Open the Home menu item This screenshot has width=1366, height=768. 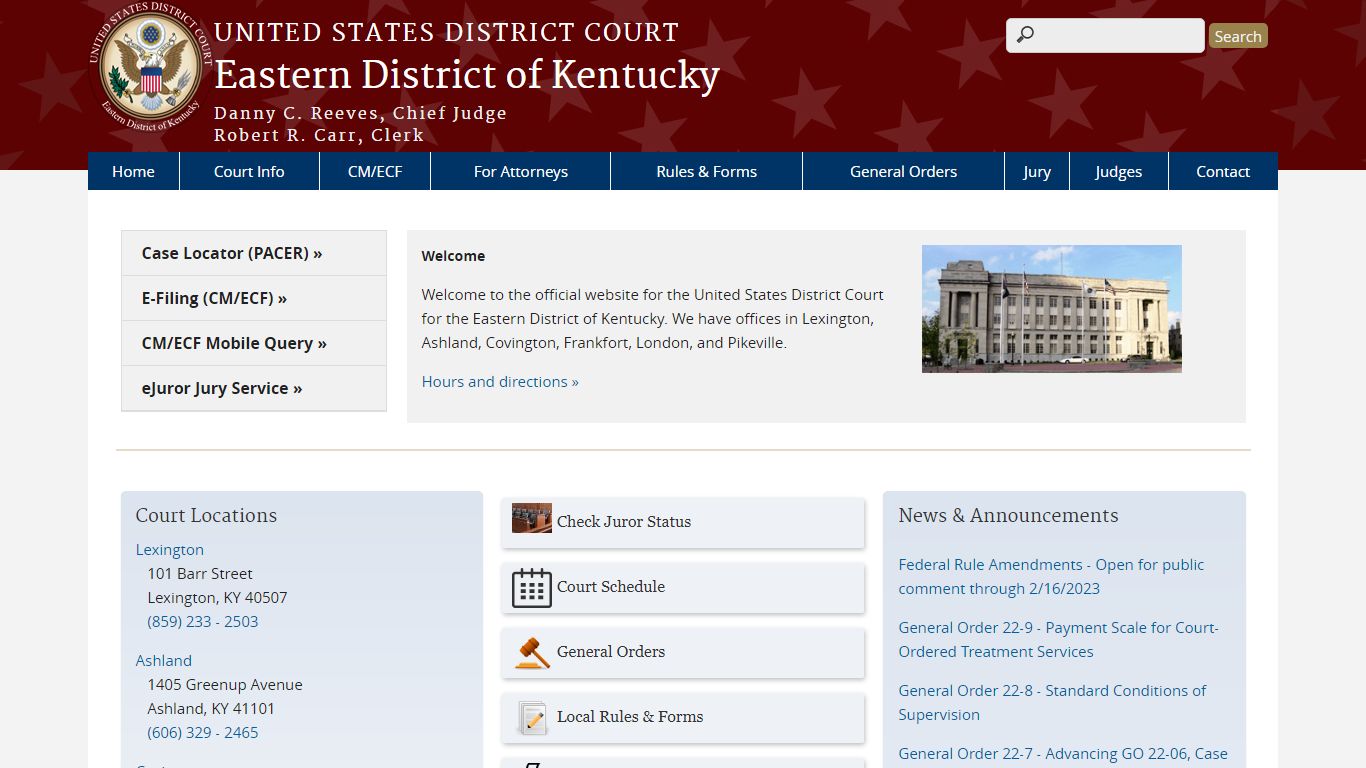(x=133, y=171)
